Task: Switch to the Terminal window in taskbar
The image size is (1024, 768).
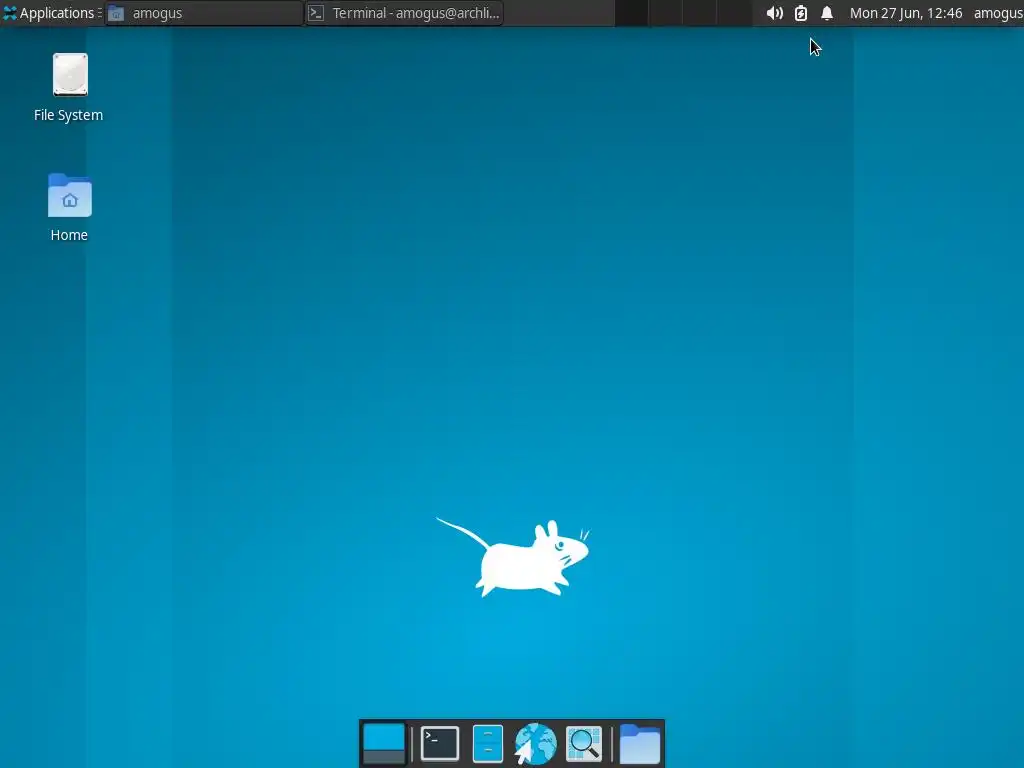Action: (404, 13)
